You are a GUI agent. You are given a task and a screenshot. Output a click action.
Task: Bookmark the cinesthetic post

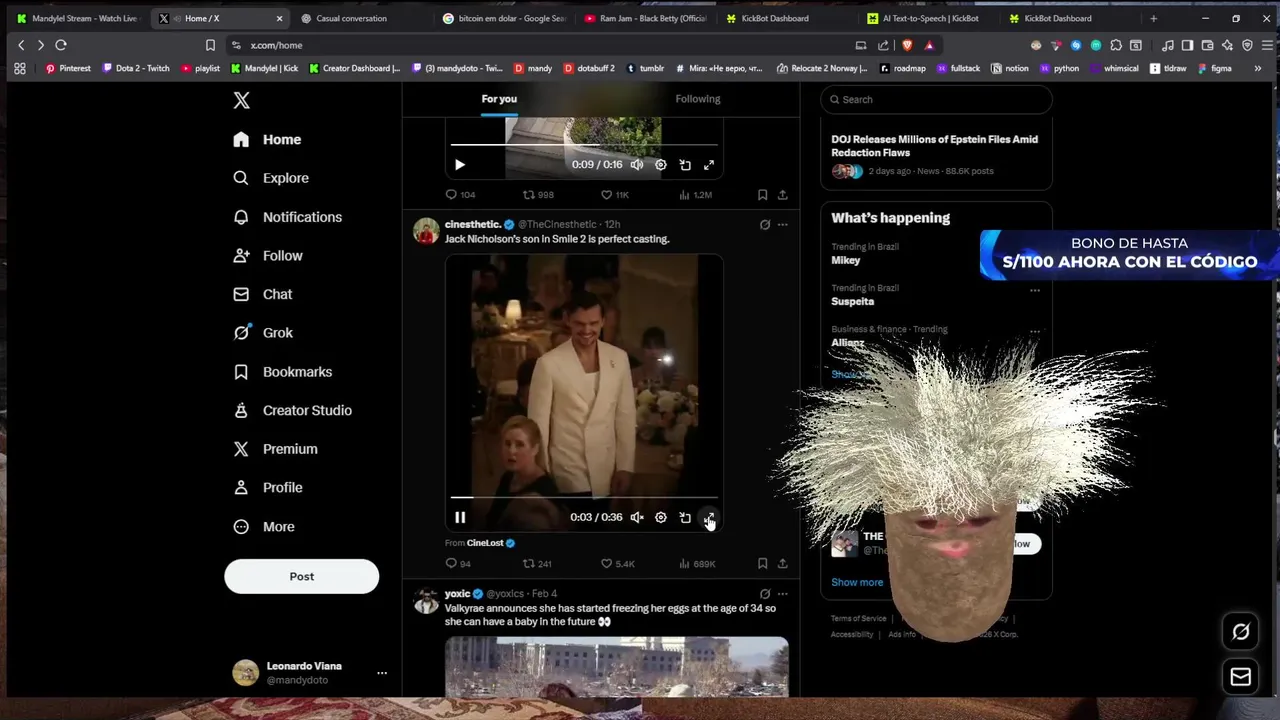762,564
